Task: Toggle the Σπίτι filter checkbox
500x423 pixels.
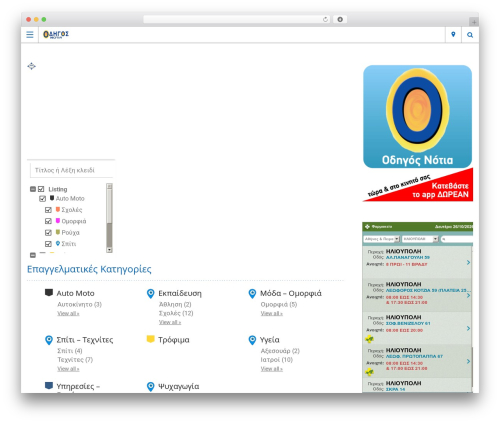Action: click(x=48, y=244)
